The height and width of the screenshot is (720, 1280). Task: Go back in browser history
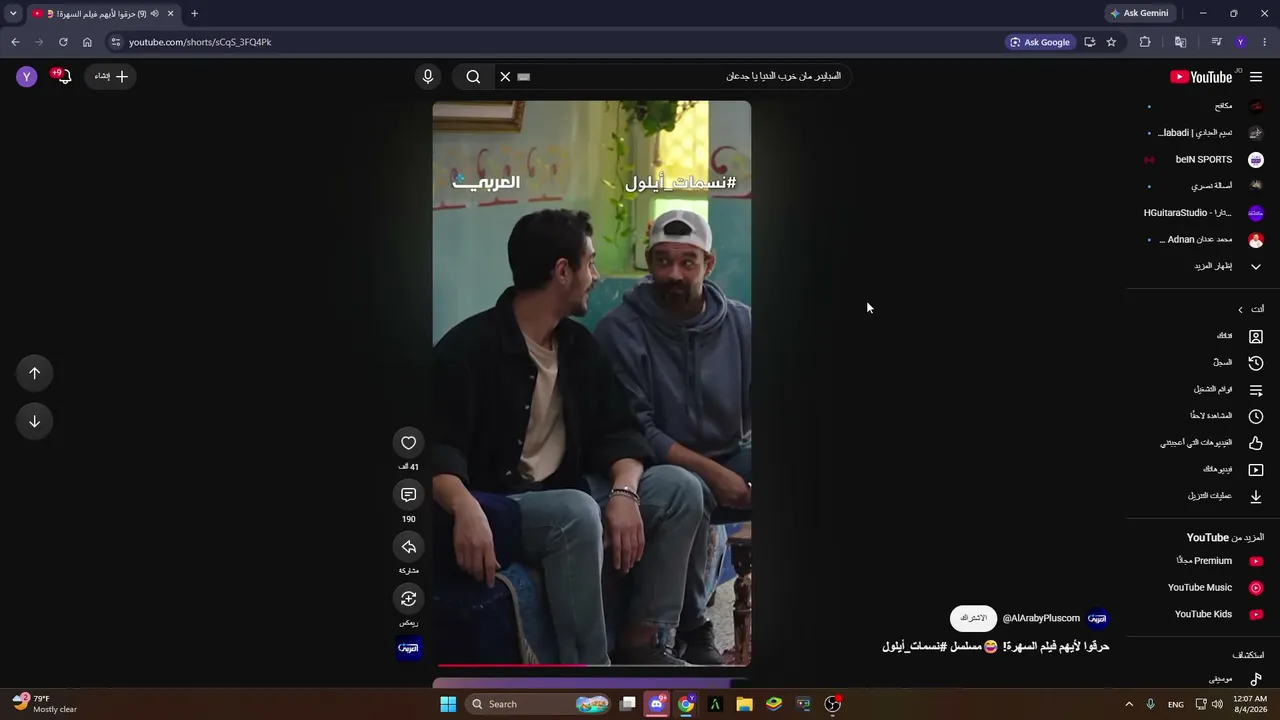15,42
